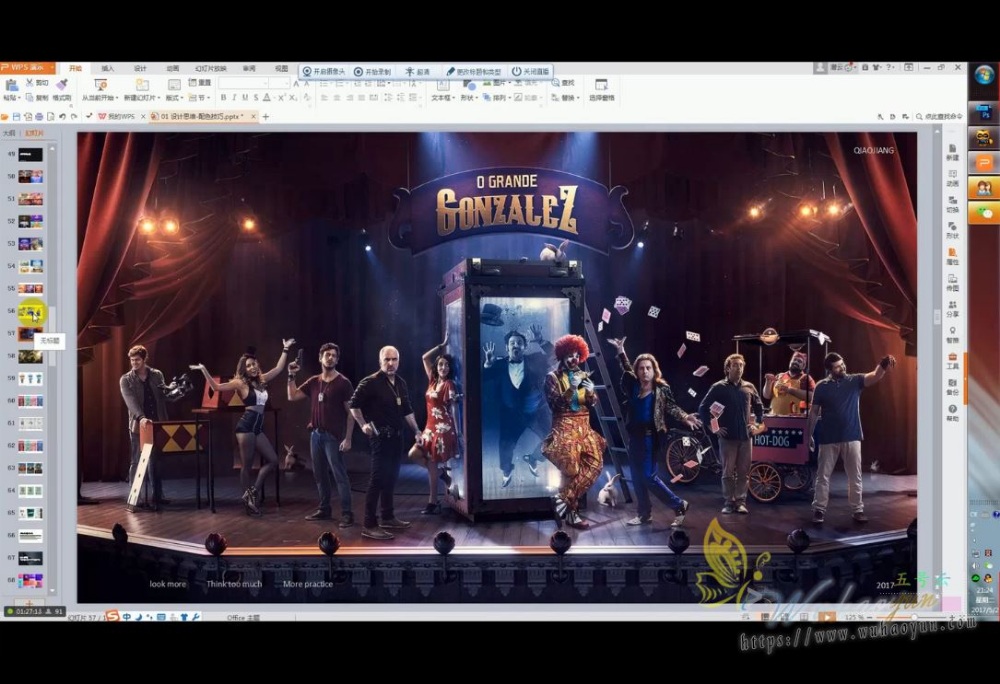Toggle Underline formatting
Screen dimensions: 1000x684
245,98
